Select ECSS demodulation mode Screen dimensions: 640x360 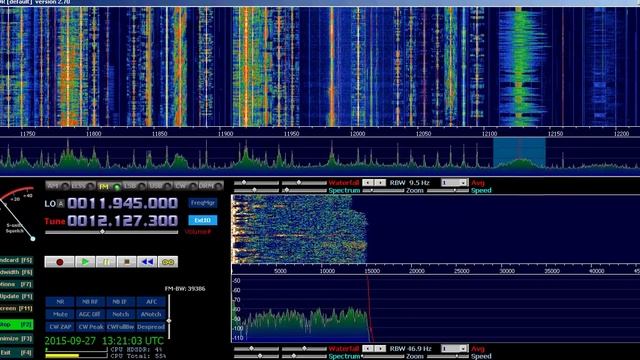pyautogui.click(x=83, y=186)
